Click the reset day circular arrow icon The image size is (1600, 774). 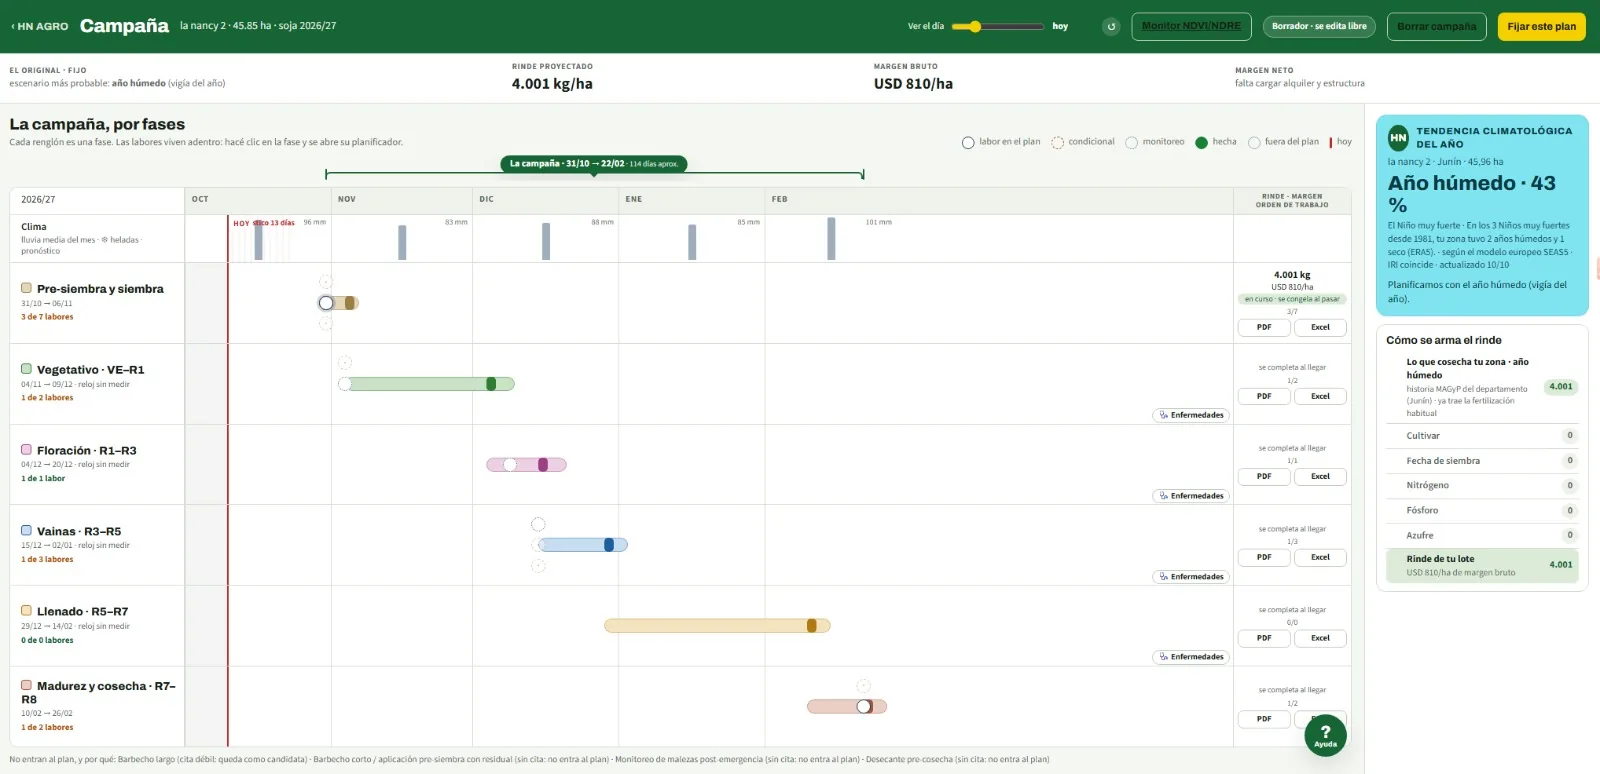(1111, 27)
